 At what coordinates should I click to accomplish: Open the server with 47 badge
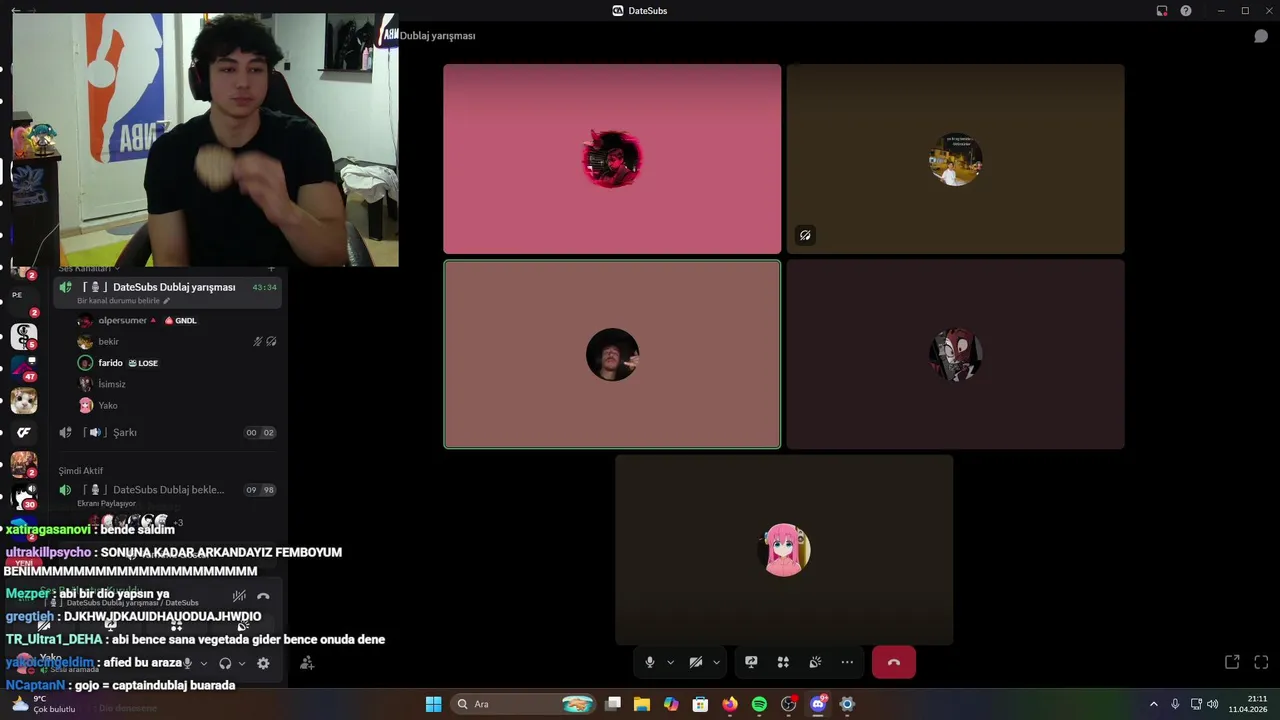click(24, 368)
